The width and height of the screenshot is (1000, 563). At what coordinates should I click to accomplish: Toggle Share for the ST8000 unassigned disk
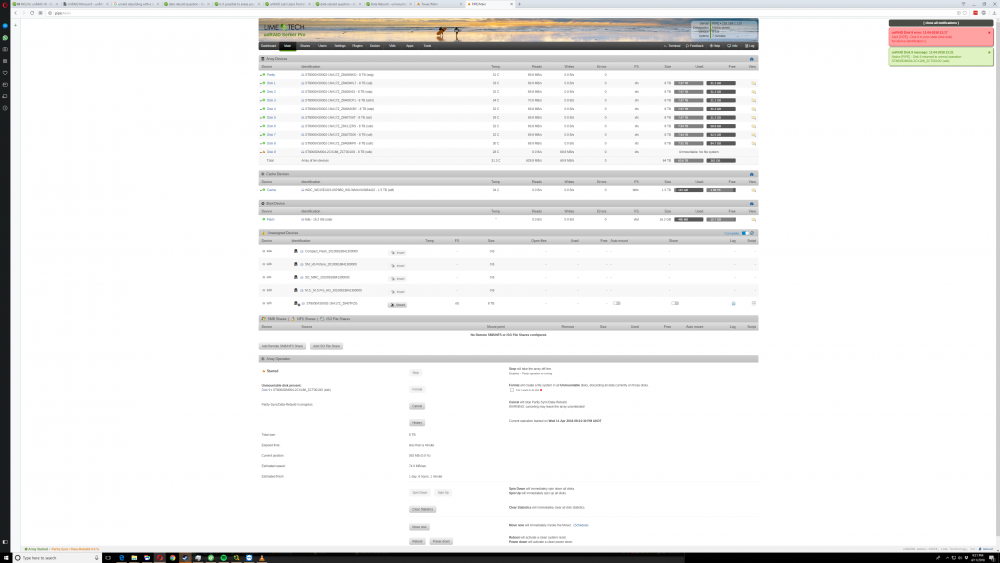tap(675, 303)
